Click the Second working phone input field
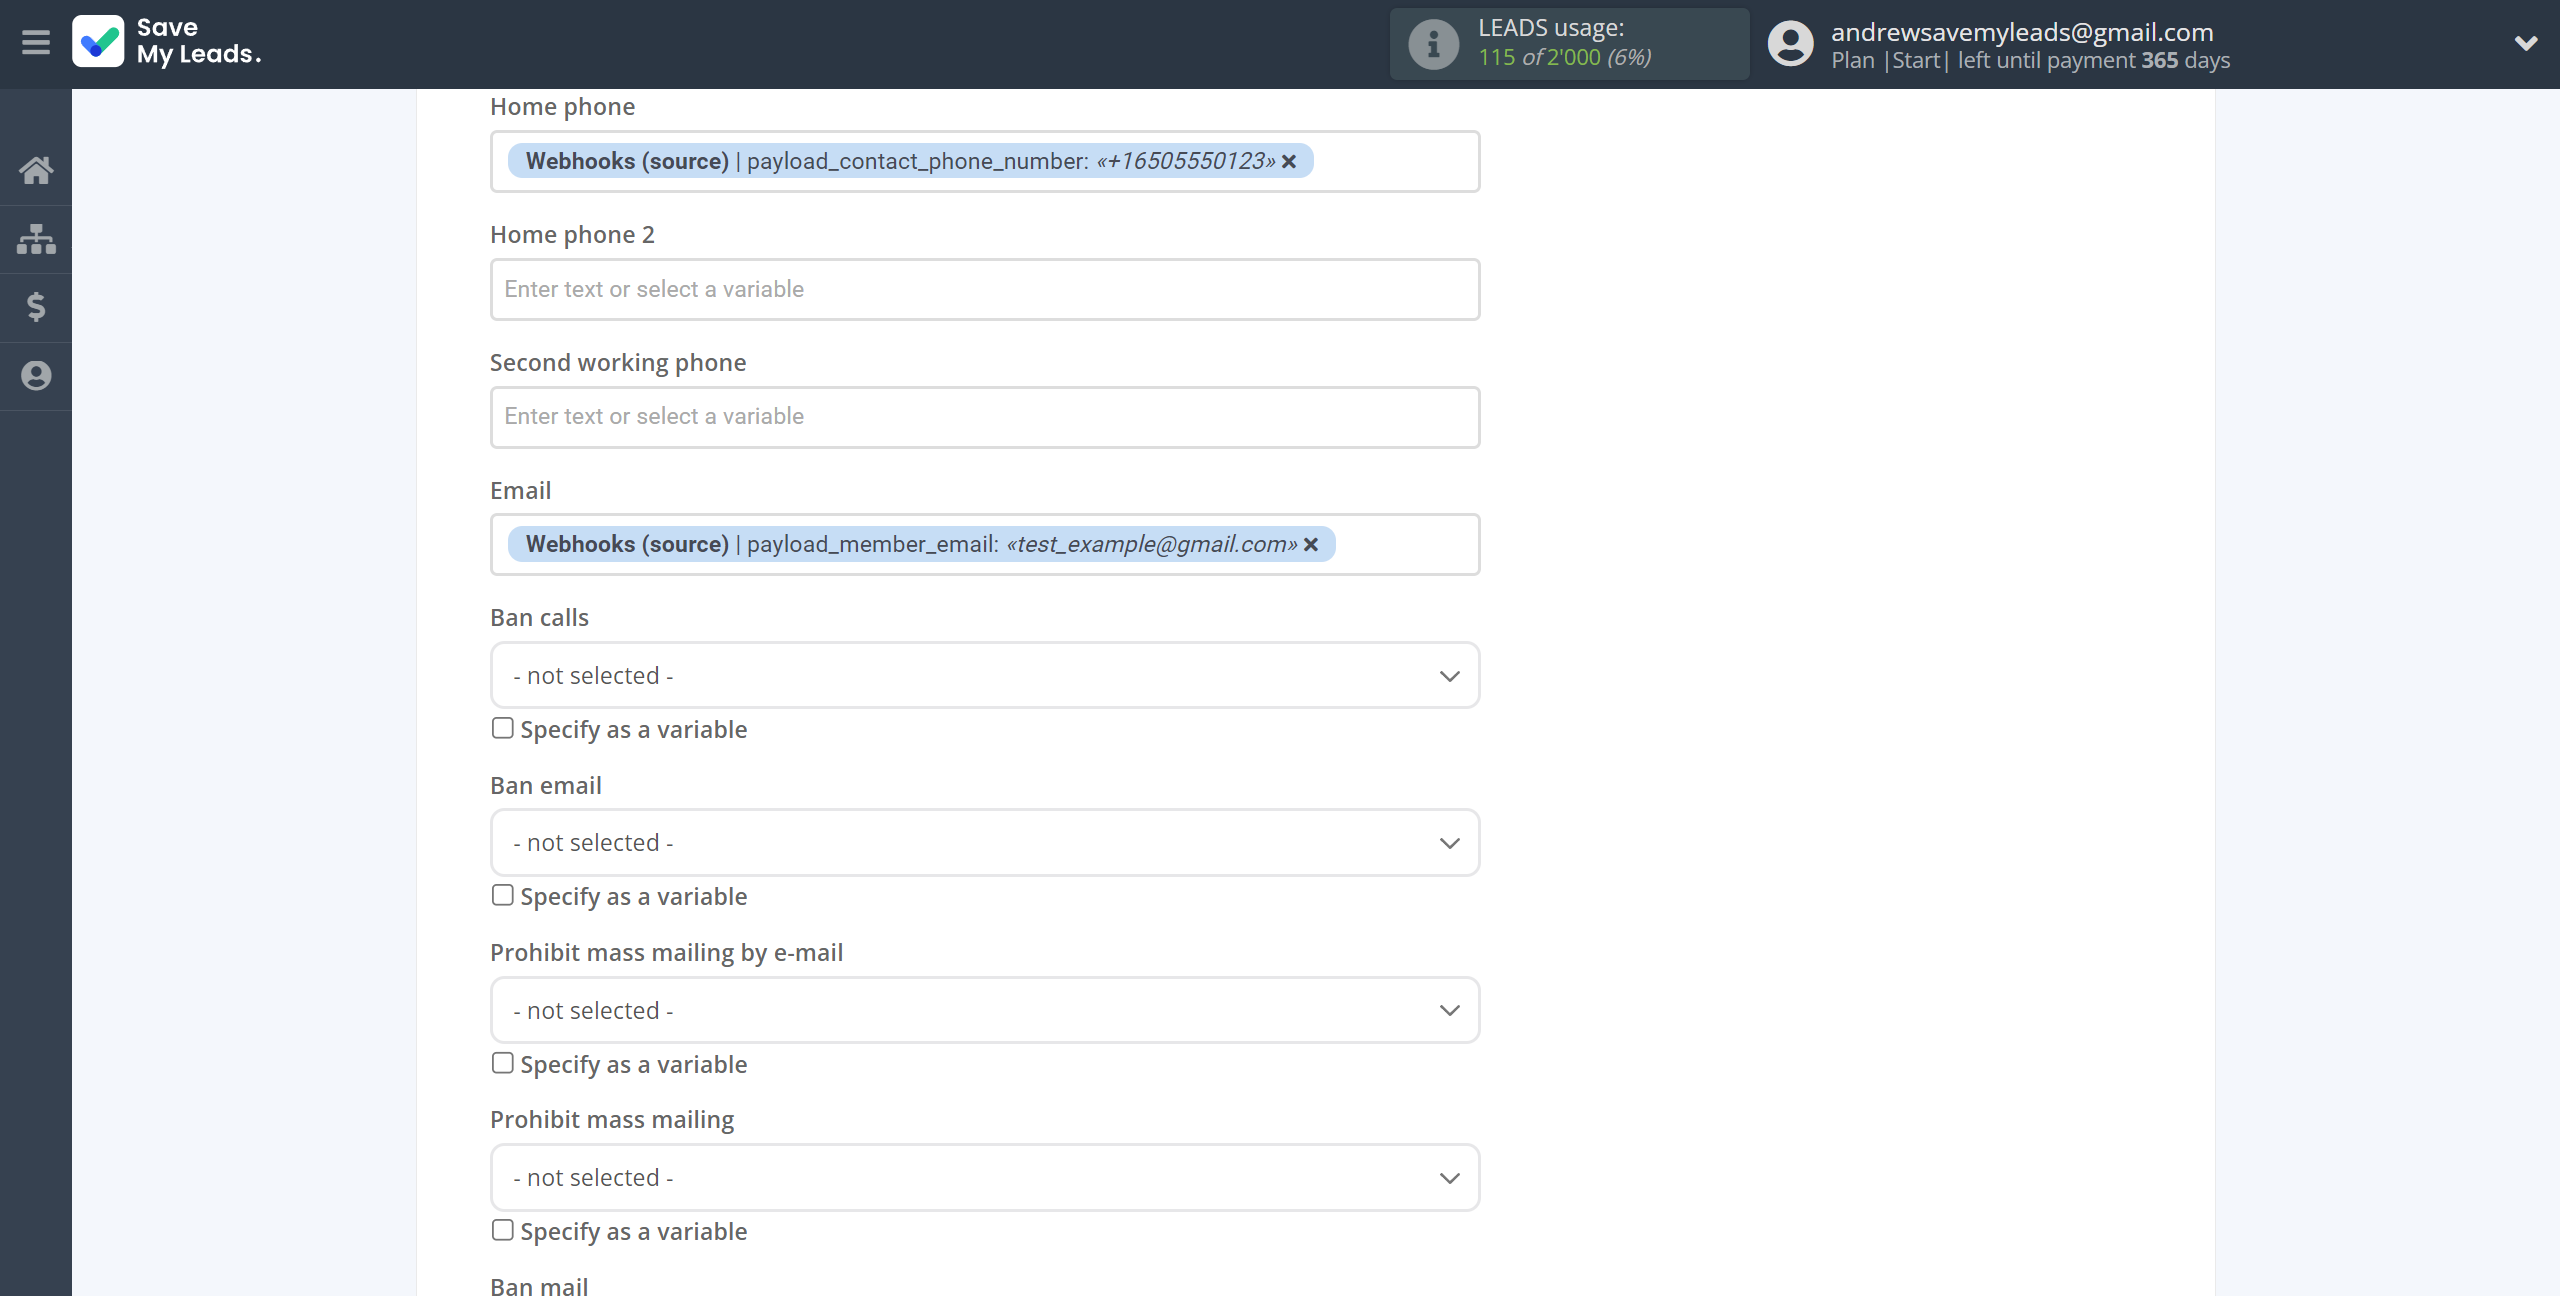 pyautogui.click(x=985, y=417)
